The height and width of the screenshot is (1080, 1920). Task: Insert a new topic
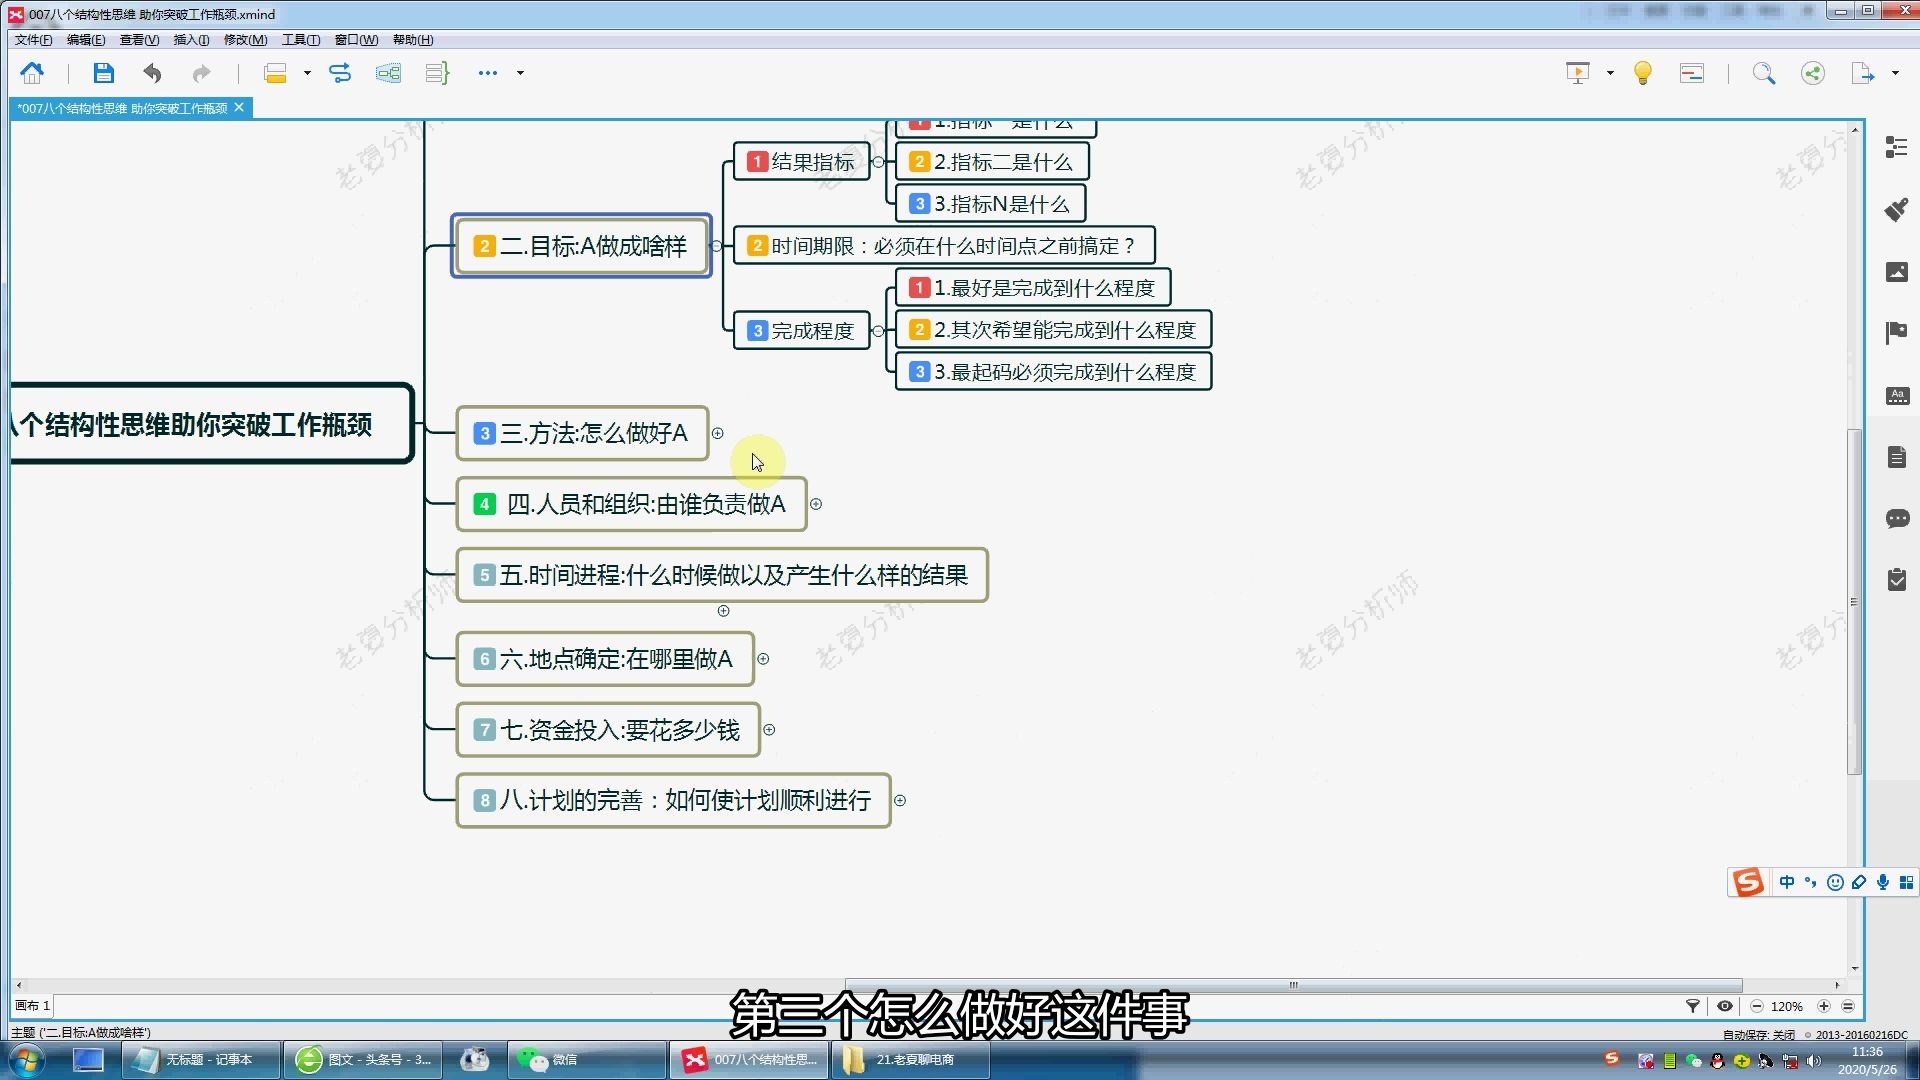click(275, 73)
